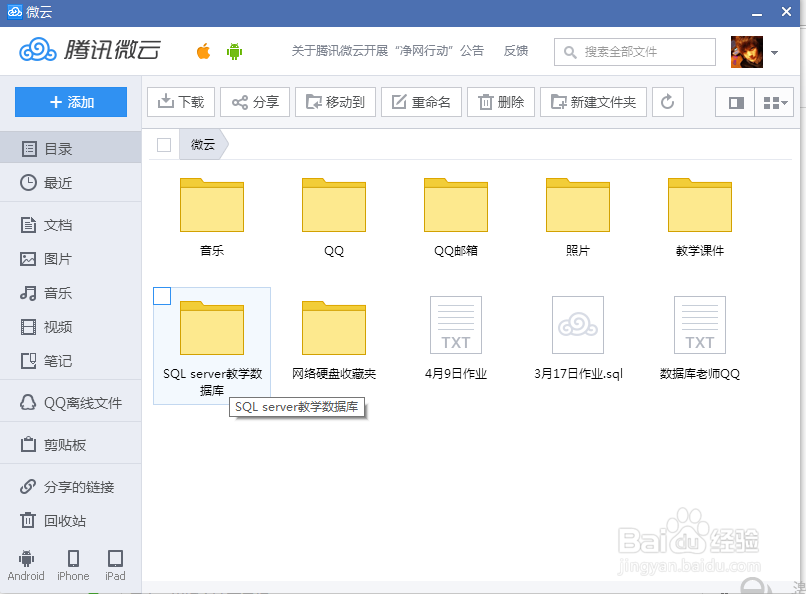Select 音乐 music in the sidebar
The height and width of the screenshot is (594, 806).
tap(70, 293)
